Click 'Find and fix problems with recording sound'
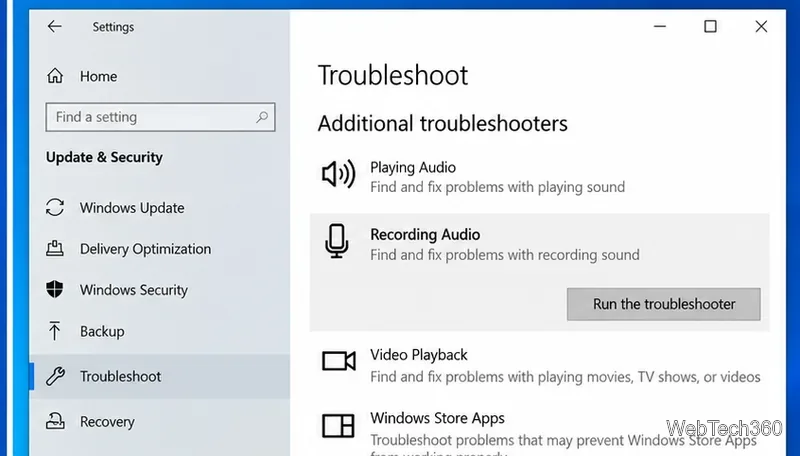 505,255
